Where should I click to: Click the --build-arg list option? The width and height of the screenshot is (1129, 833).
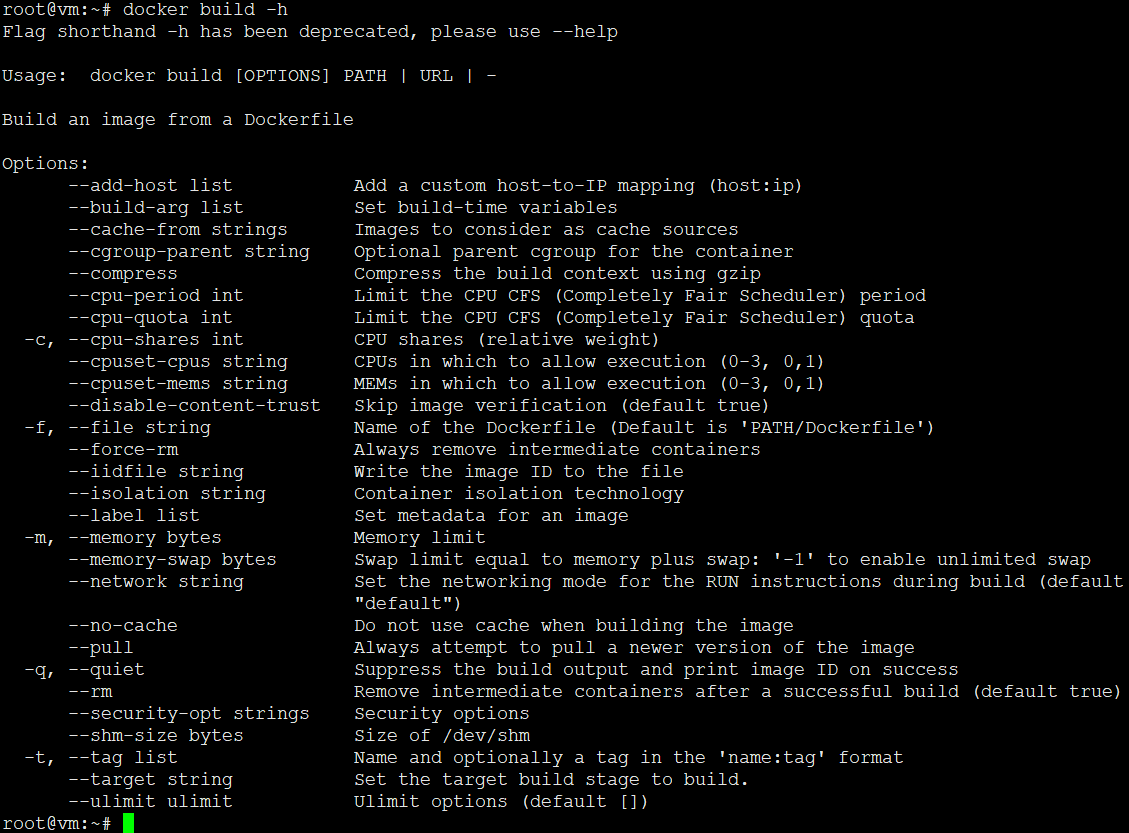pyautogui.click(x=156, y=208)
